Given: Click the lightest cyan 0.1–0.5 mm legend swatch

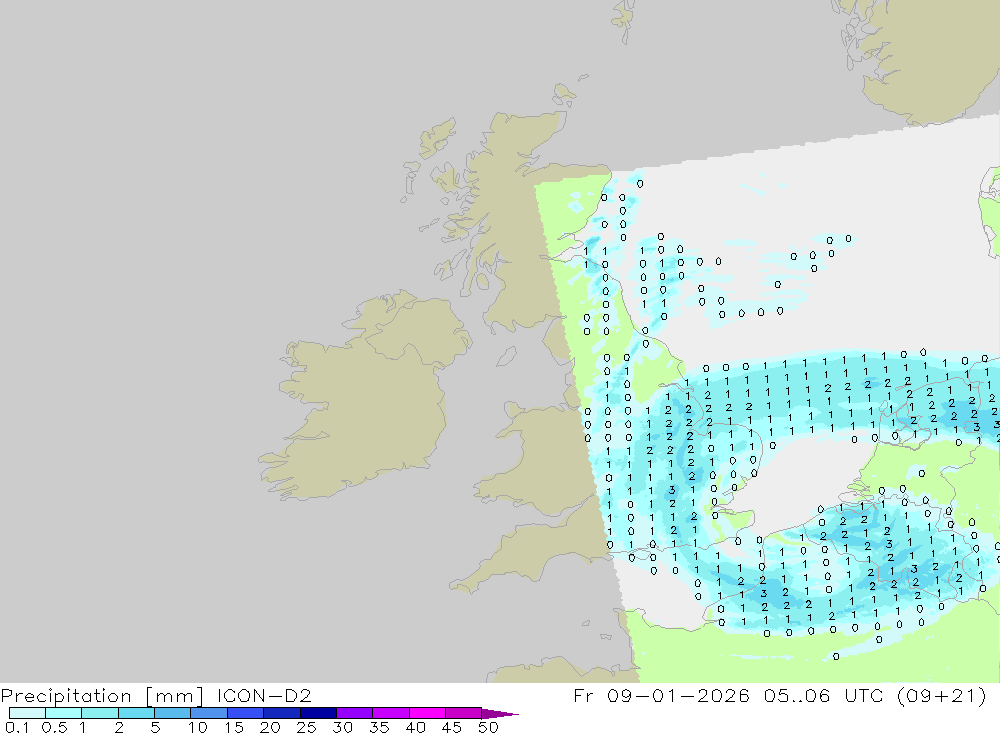Looking at the screenshot, I should [27, 713].
